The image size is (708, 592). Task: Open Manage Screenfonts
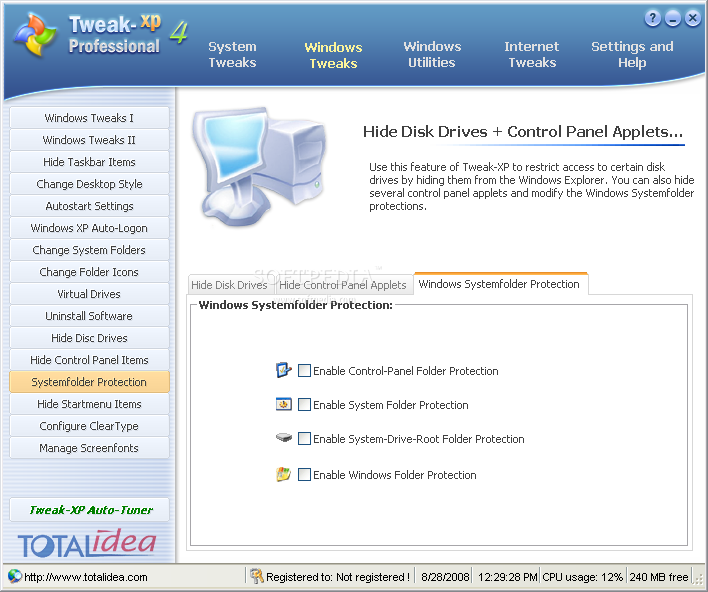(x=89, y=448)
